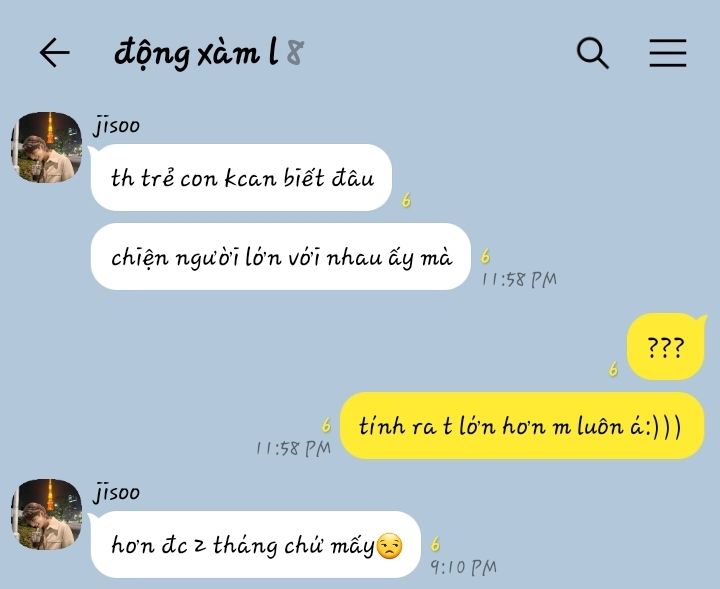Select message 'chiện người lớn với nhau ấy mà'
720x589 pixels.
pos(281,257)
